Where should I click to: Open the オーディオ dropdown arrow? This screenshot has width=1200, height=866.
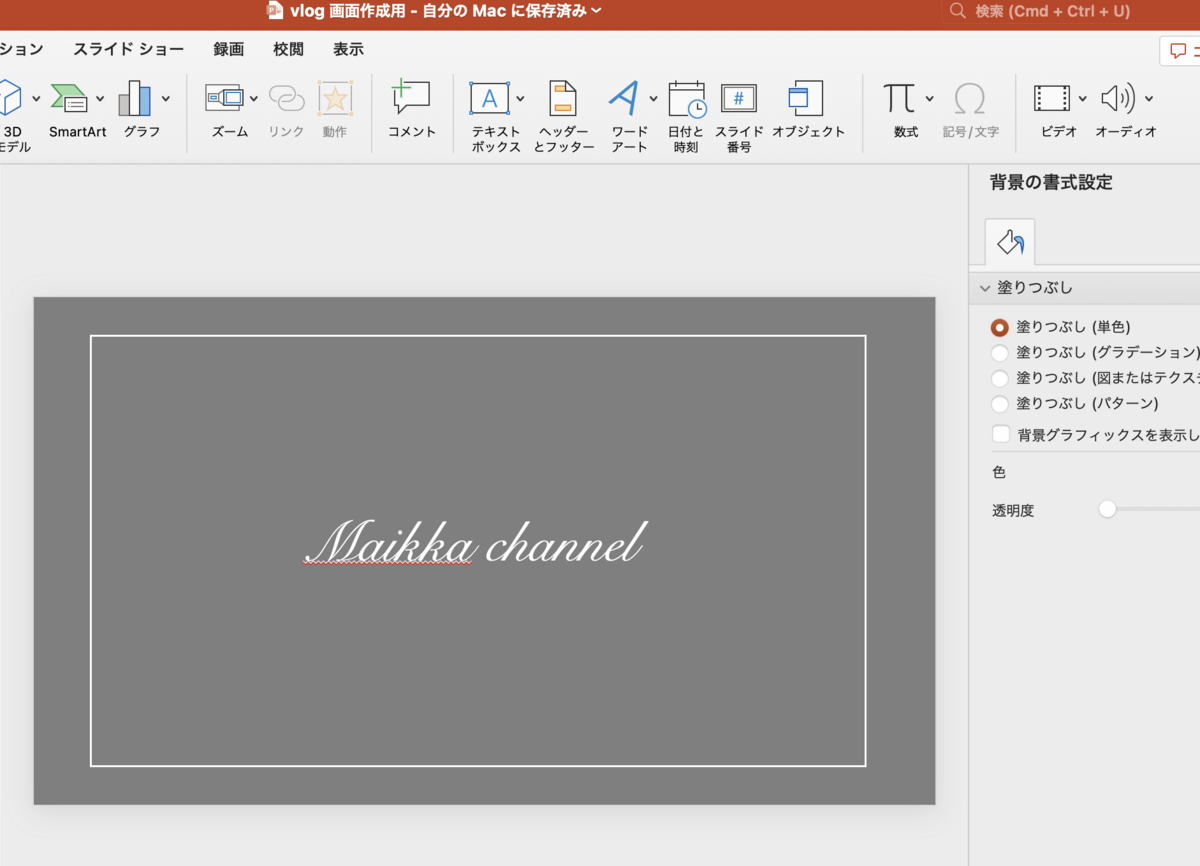point(1149,98)
